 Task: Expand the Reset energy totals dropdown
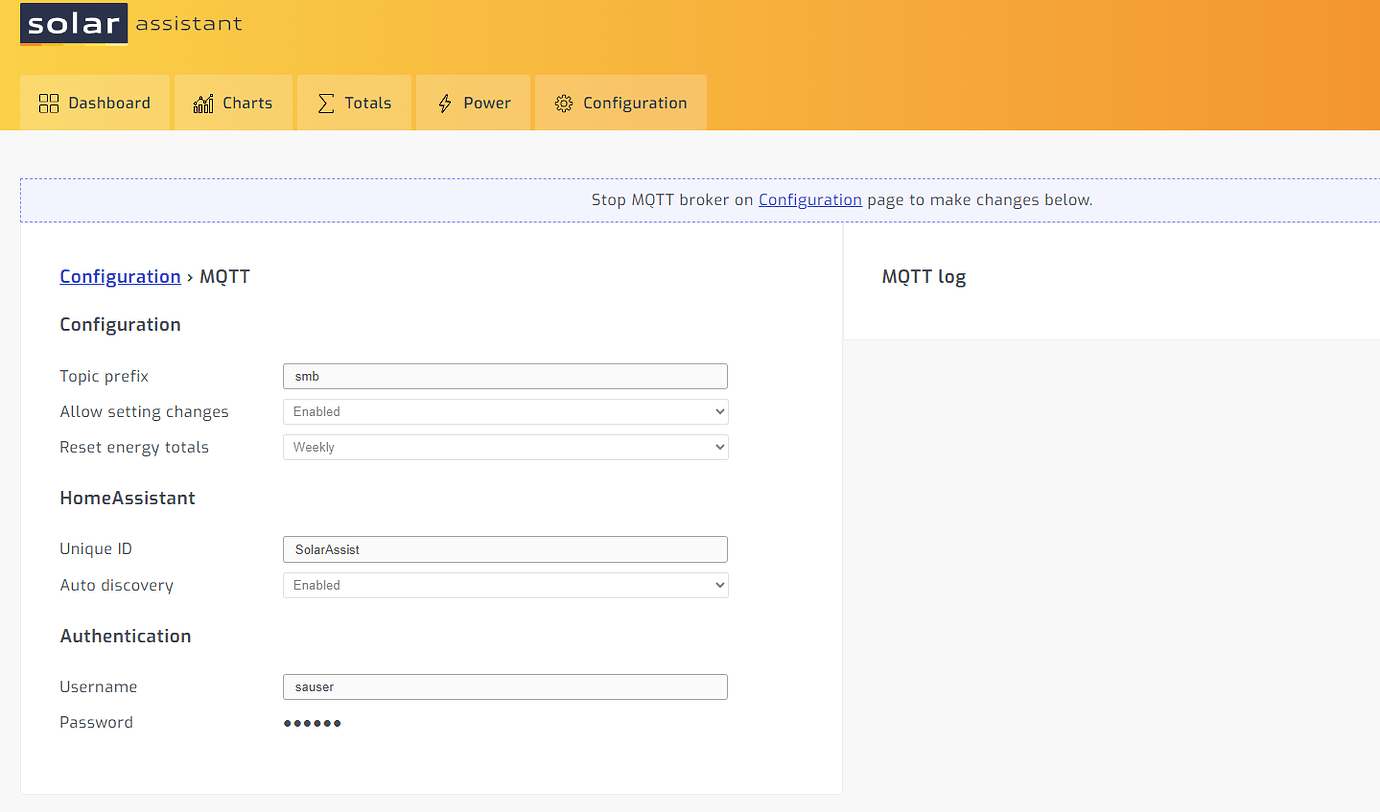tap(505, 447)
